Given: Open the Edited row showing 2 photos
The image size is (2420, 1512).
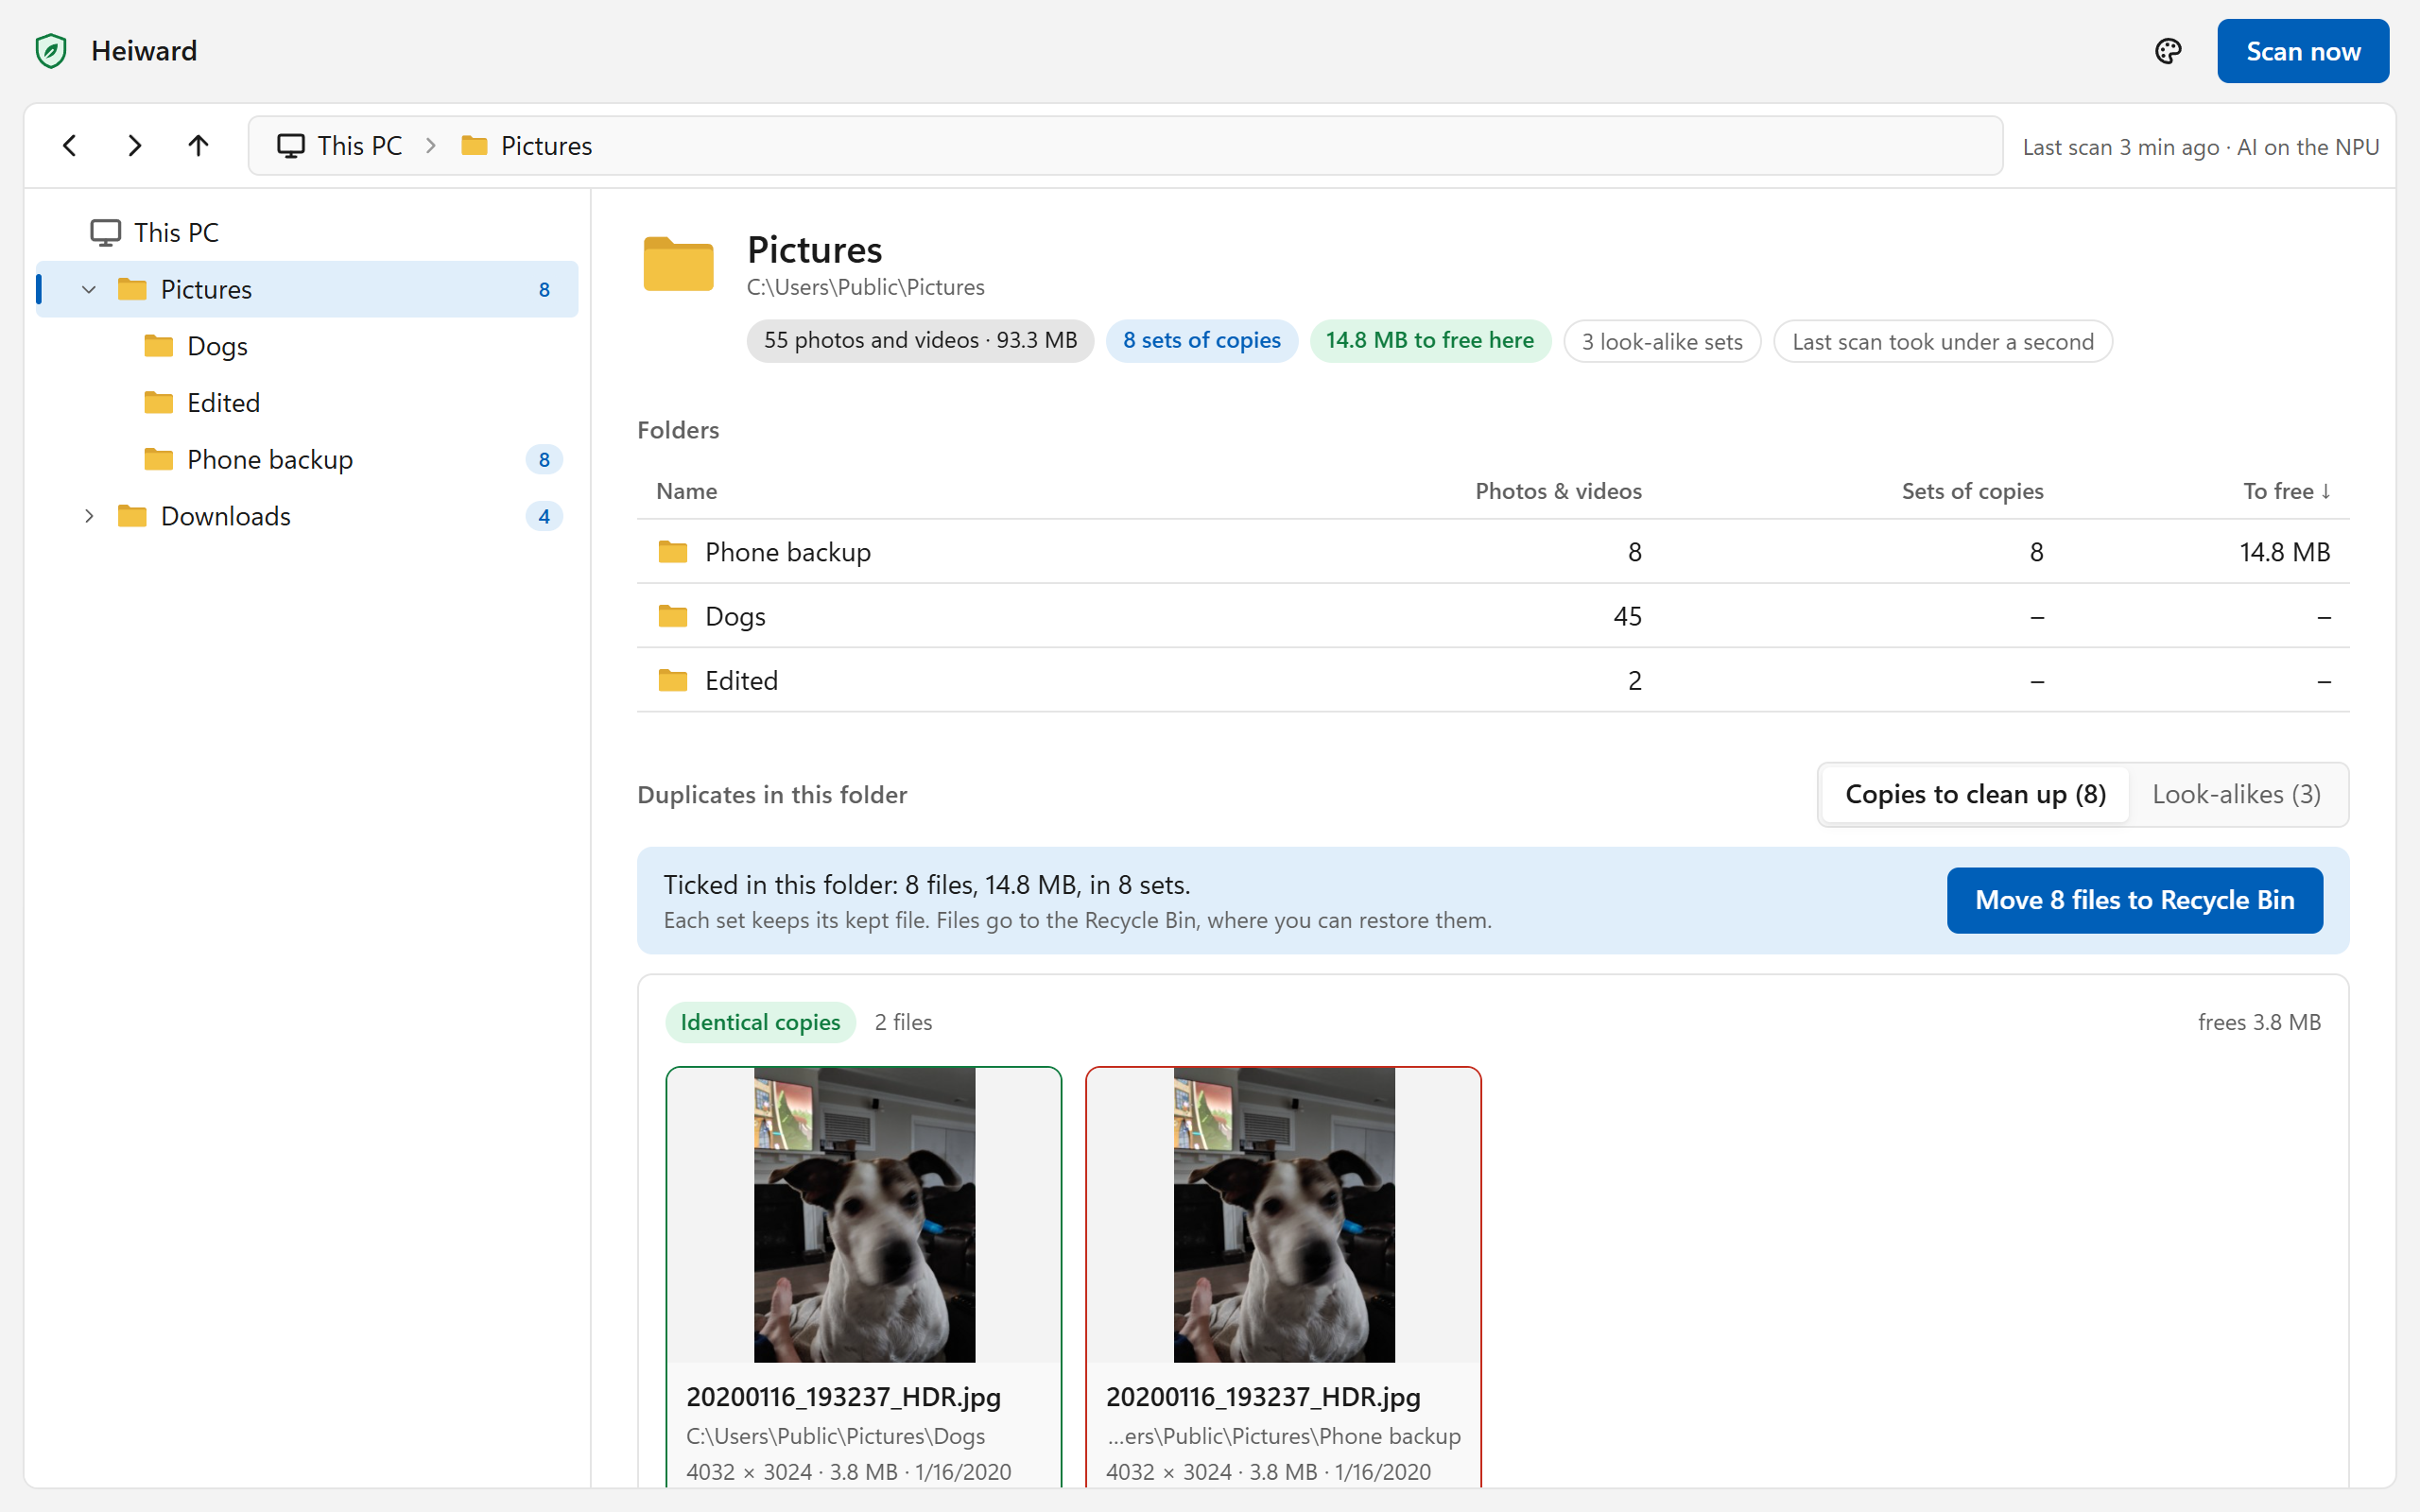Looking at the screenshot, I should click(x=1493, y=680).
